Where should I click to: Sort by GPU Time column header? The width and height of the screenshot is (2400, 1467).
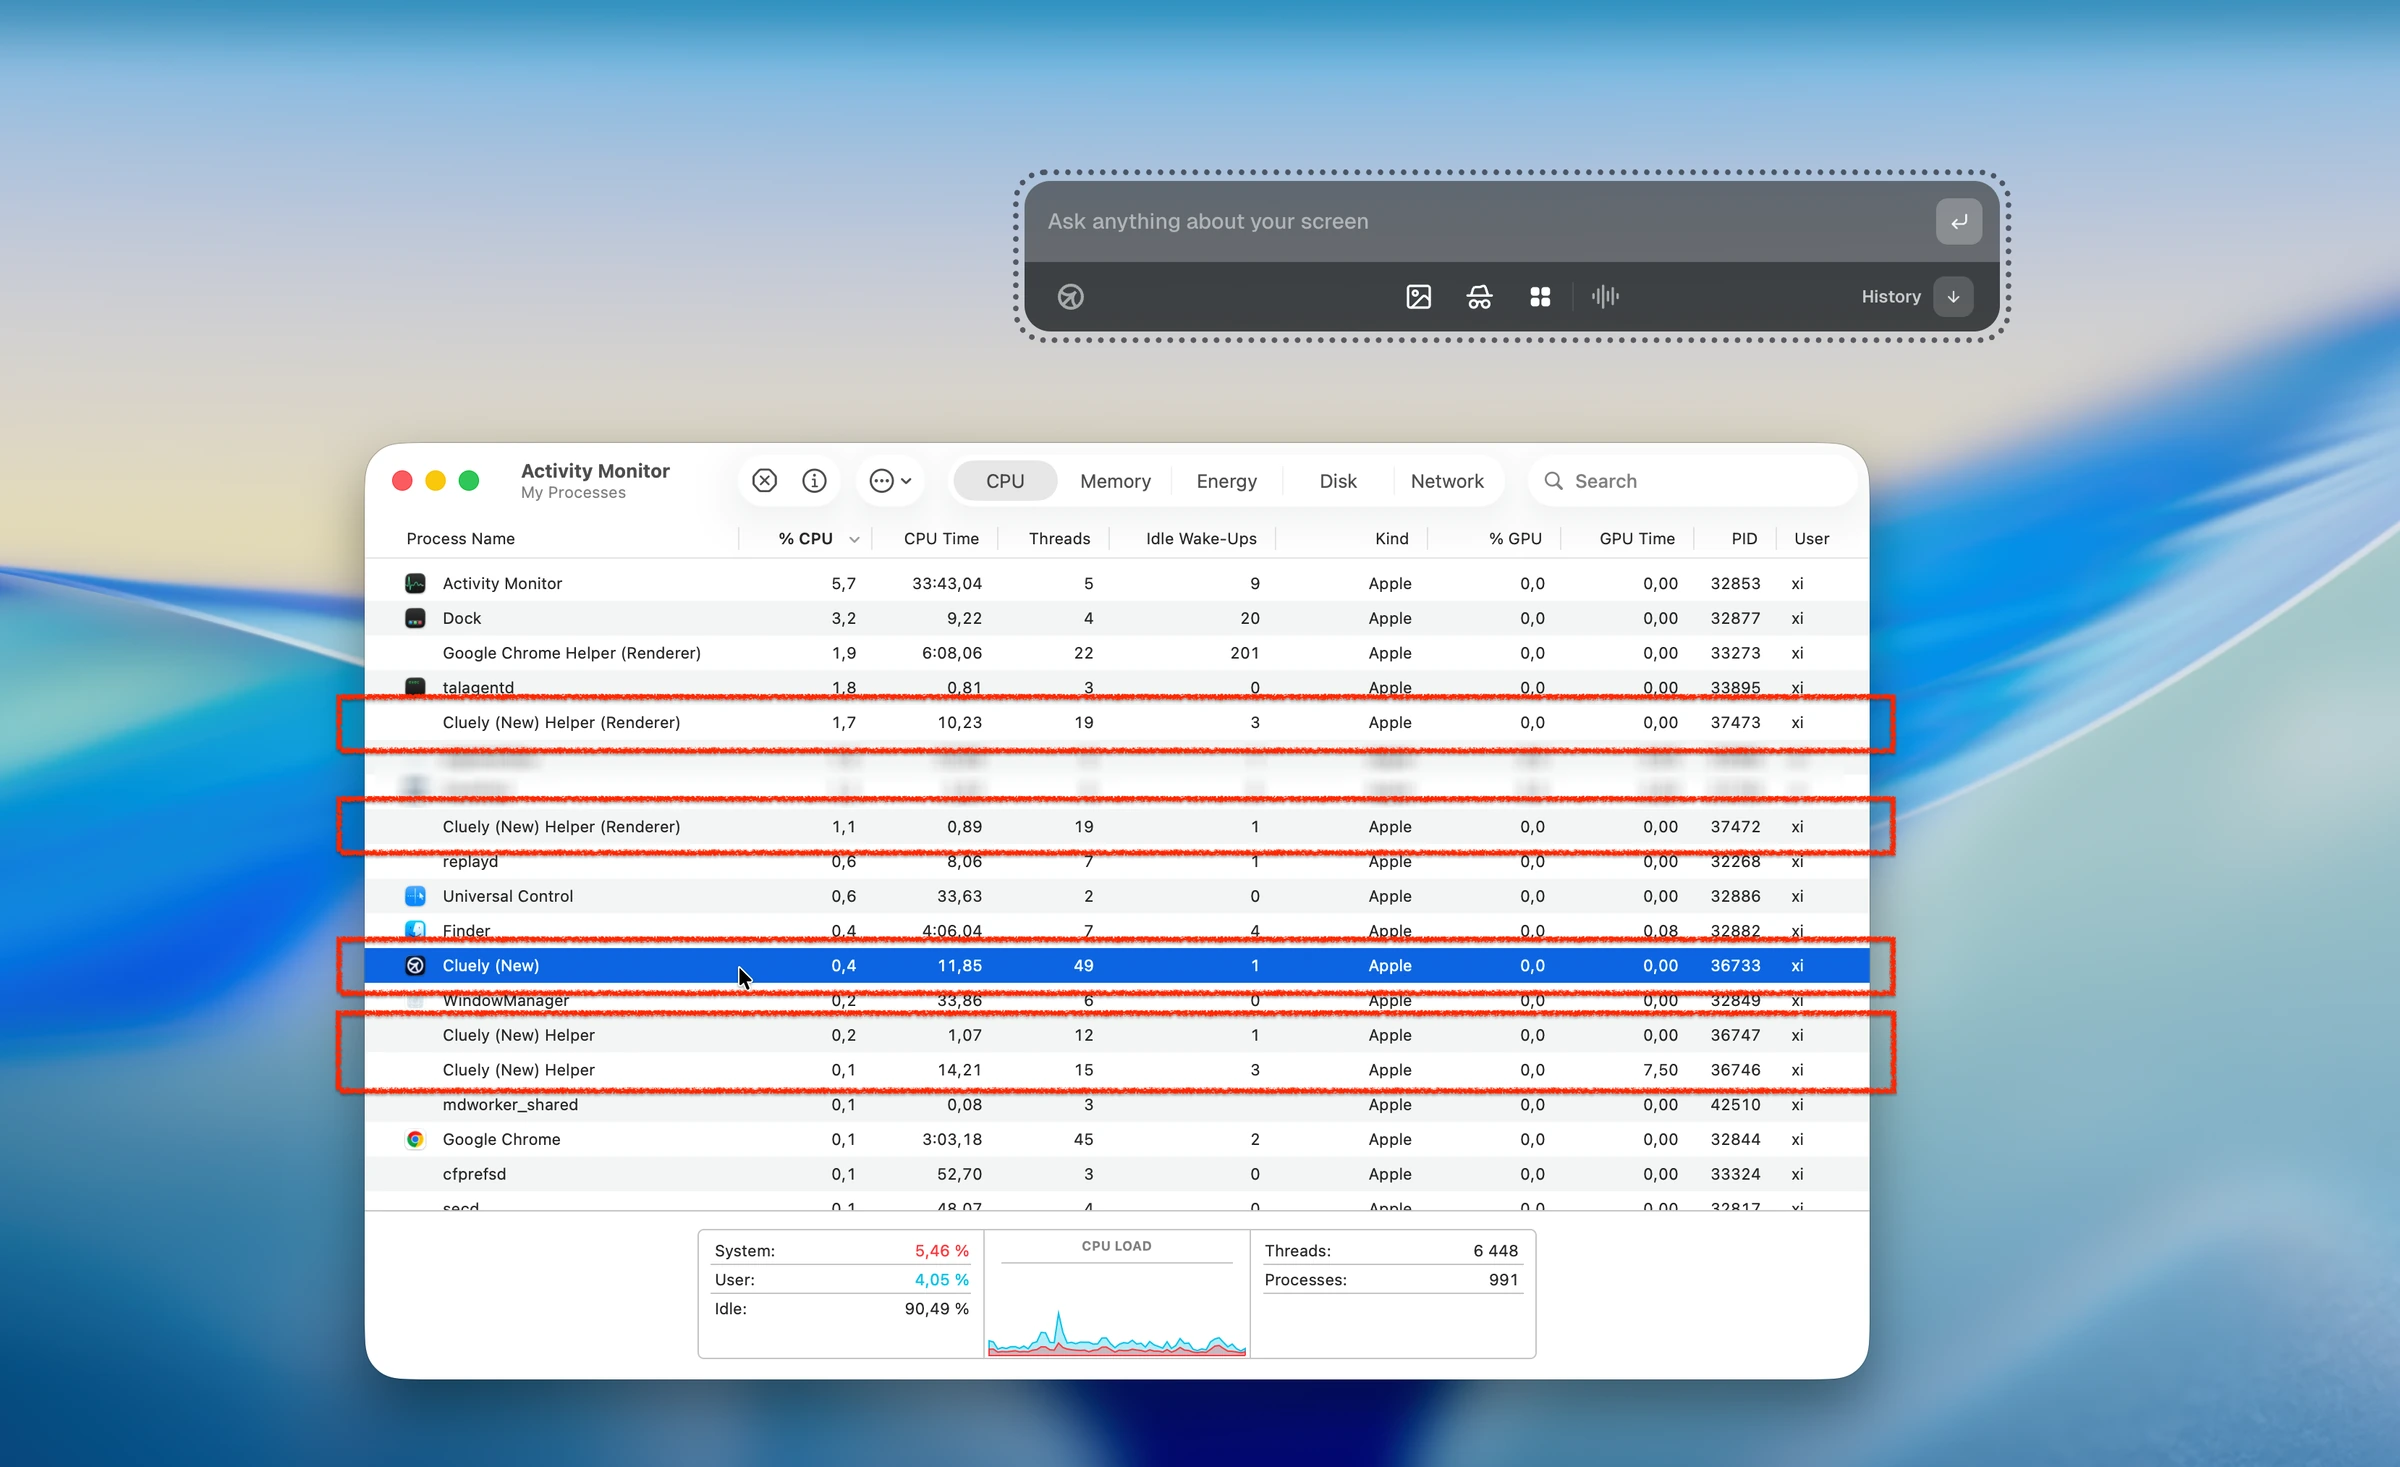pyautogui.click(x=1636, y=539)
